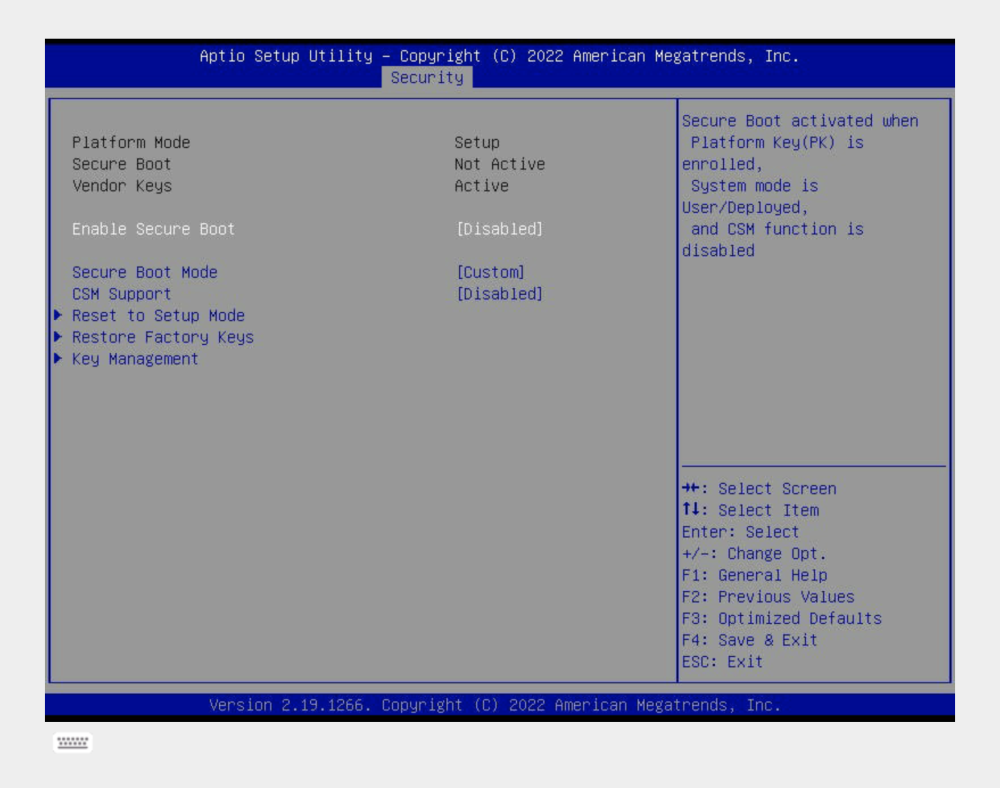1000x788 pixels.
Task: Click the ESC: Exit hint
Action: [x=722, y=662]
